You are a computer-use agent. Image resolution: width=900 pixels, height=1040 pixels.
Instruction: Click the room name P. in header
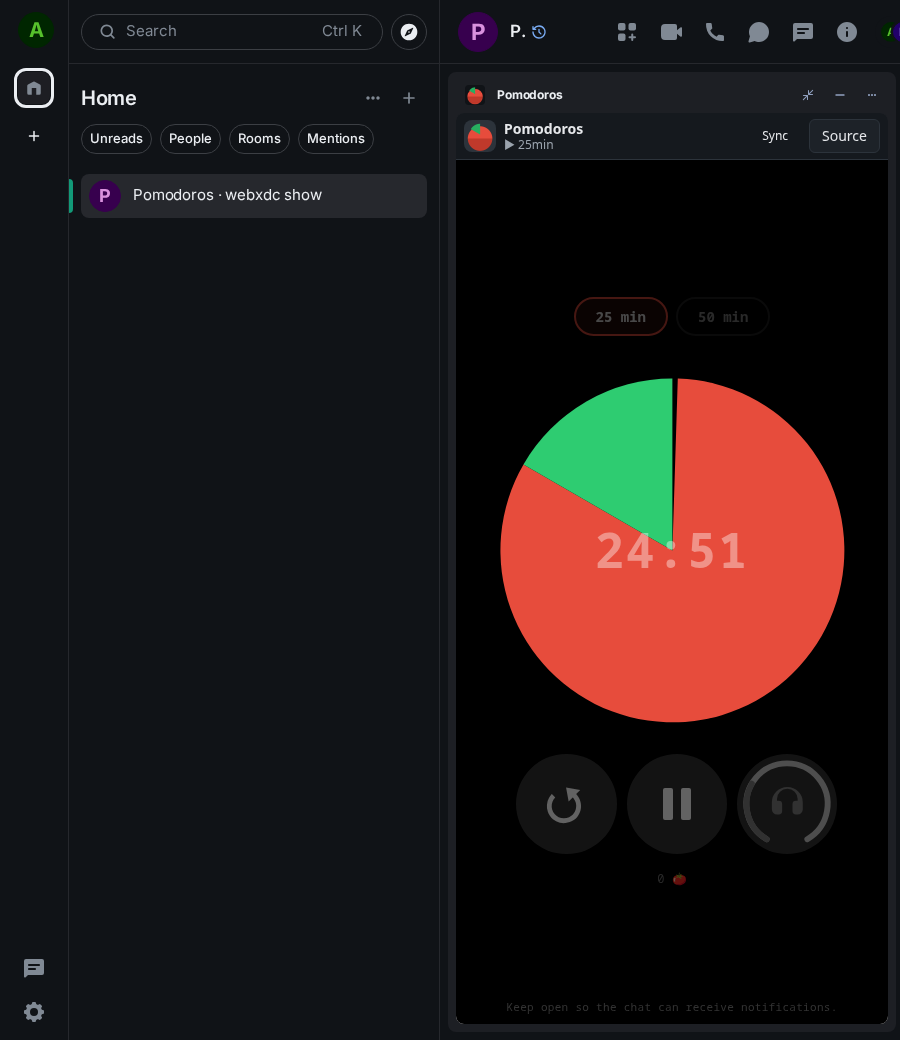click(517, 31)
